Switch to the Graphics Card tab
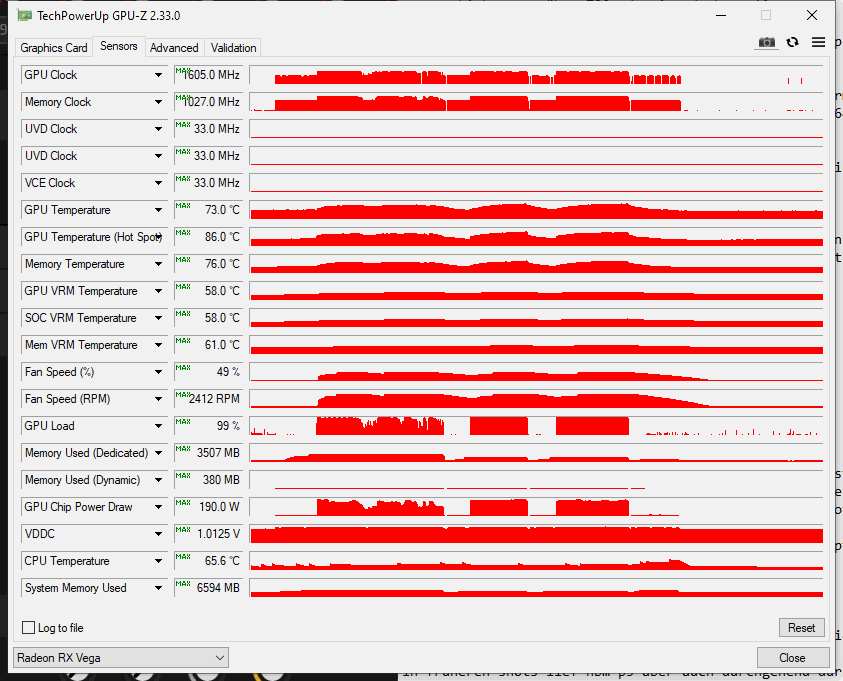 (53, 48)
